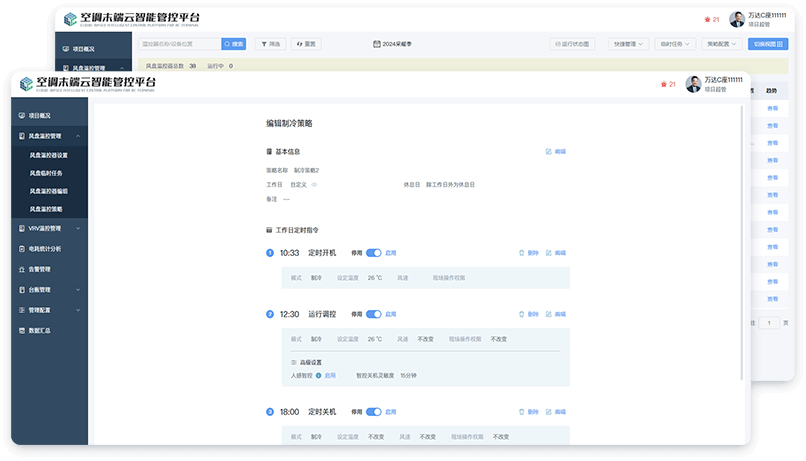Click the 筛选 filter button in back window
This screenshot has width=806, height=461.
tap(271, 44)
